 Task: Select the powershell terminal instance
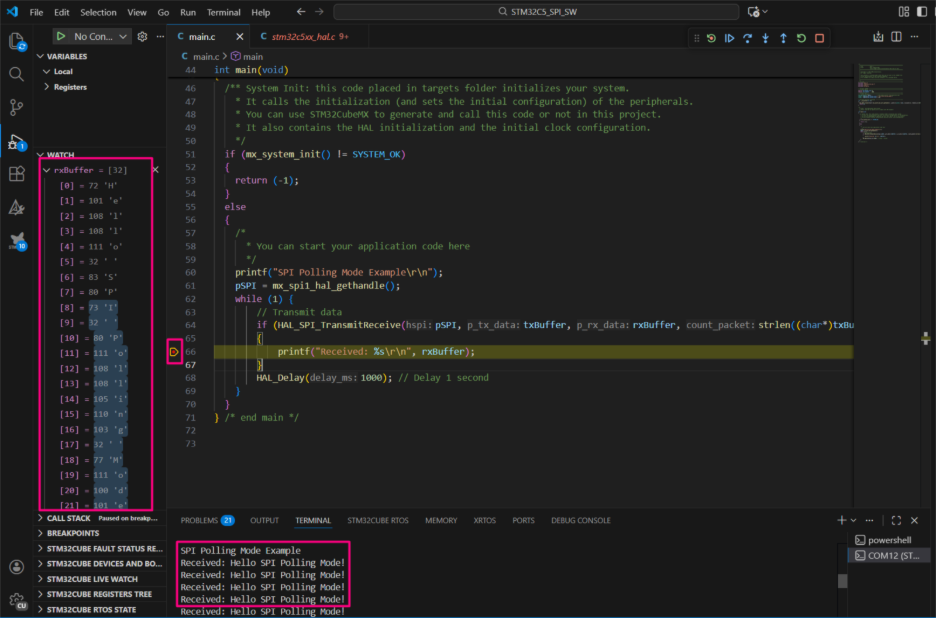889,540
